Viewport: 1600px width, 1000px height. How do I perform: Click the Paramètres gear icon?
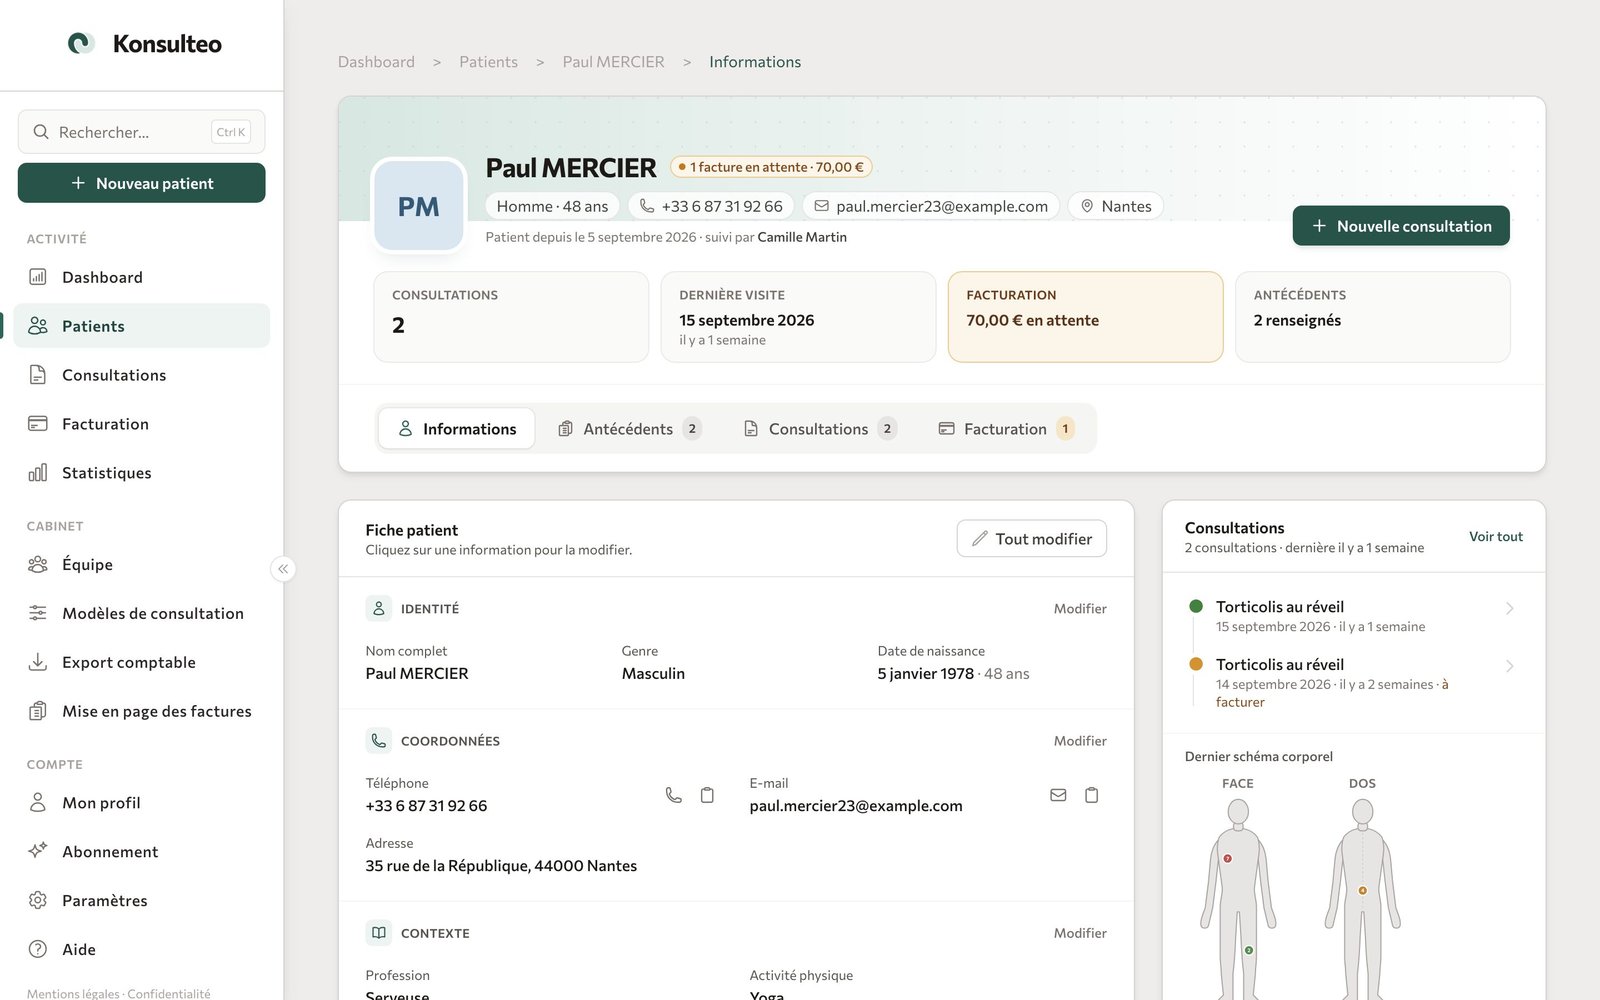pos(38,900)
